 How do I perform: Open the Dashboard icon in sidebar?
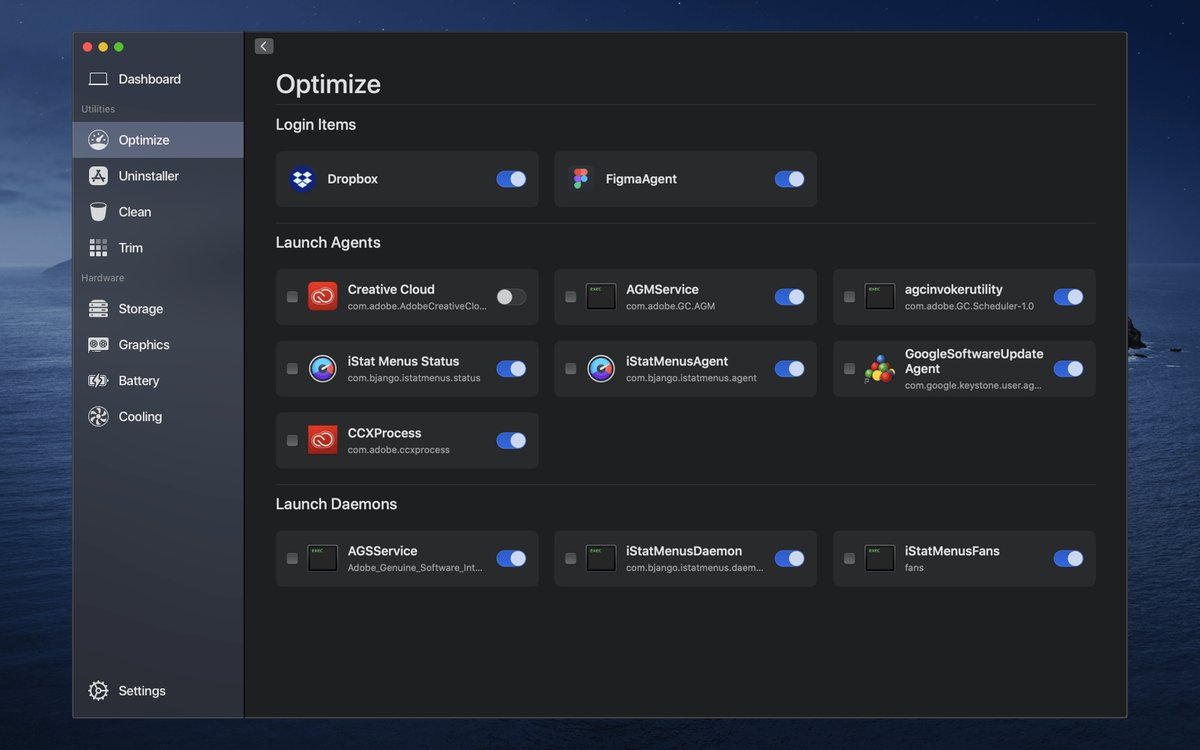98,79
